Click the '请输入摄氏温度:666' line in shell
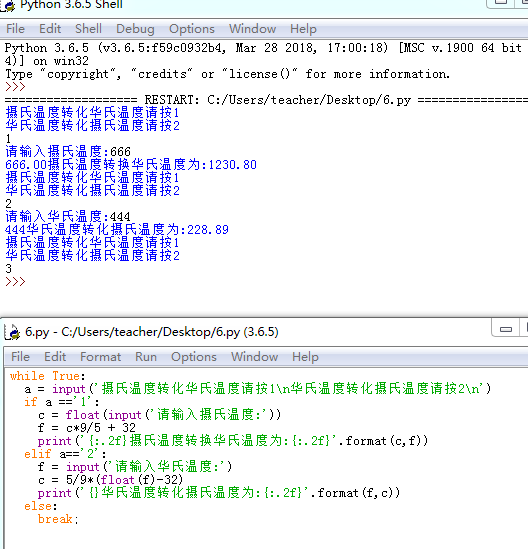The image size is (528, 549). (x=68, y=152)
